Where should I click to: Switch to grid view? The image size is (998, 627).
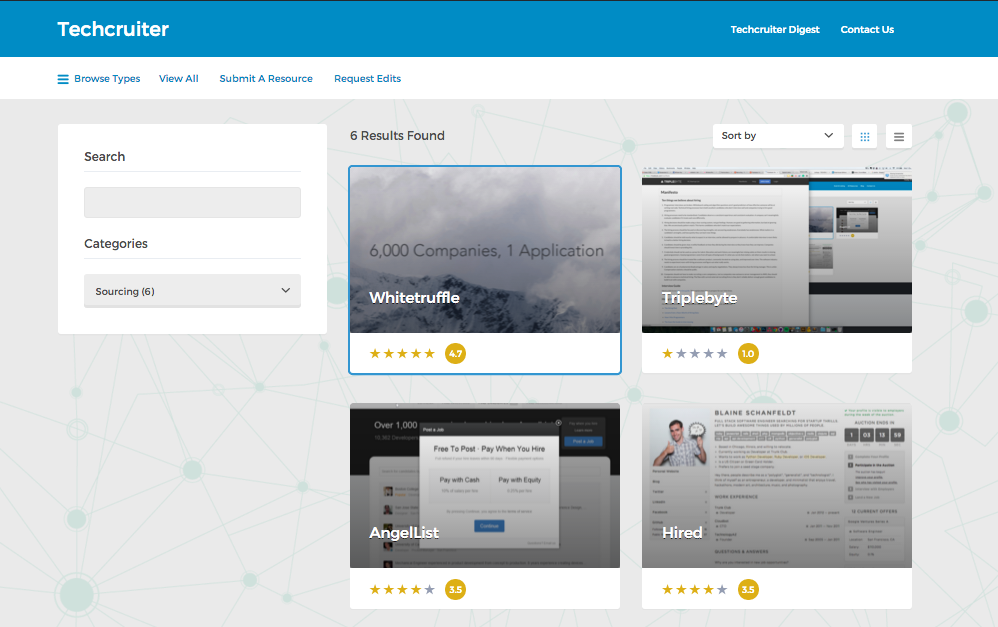tap(864, 136)
